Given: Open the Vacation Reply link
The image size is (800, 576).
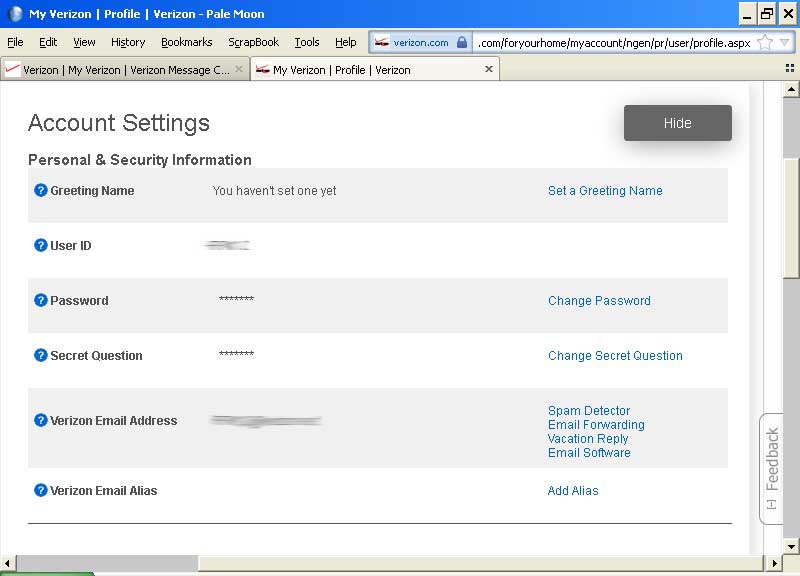Looking at the screenshot, I should (x=588, y=439).
